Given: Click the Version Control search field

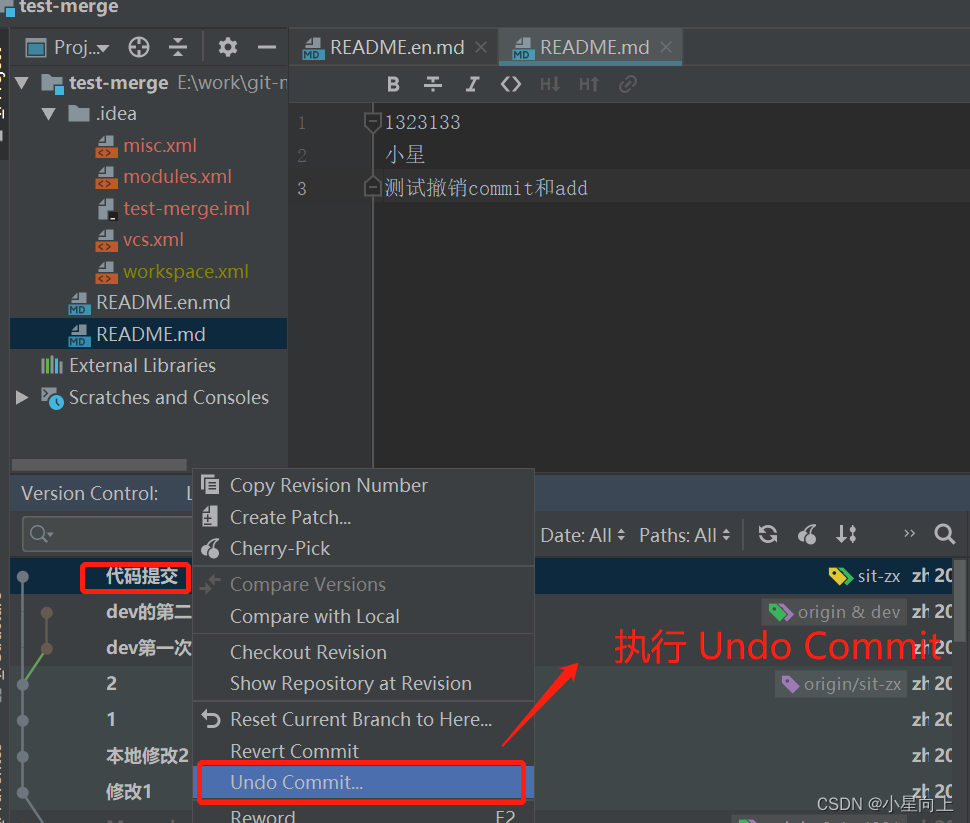Looking at the screenshot, I should click(x=105, y=534).
